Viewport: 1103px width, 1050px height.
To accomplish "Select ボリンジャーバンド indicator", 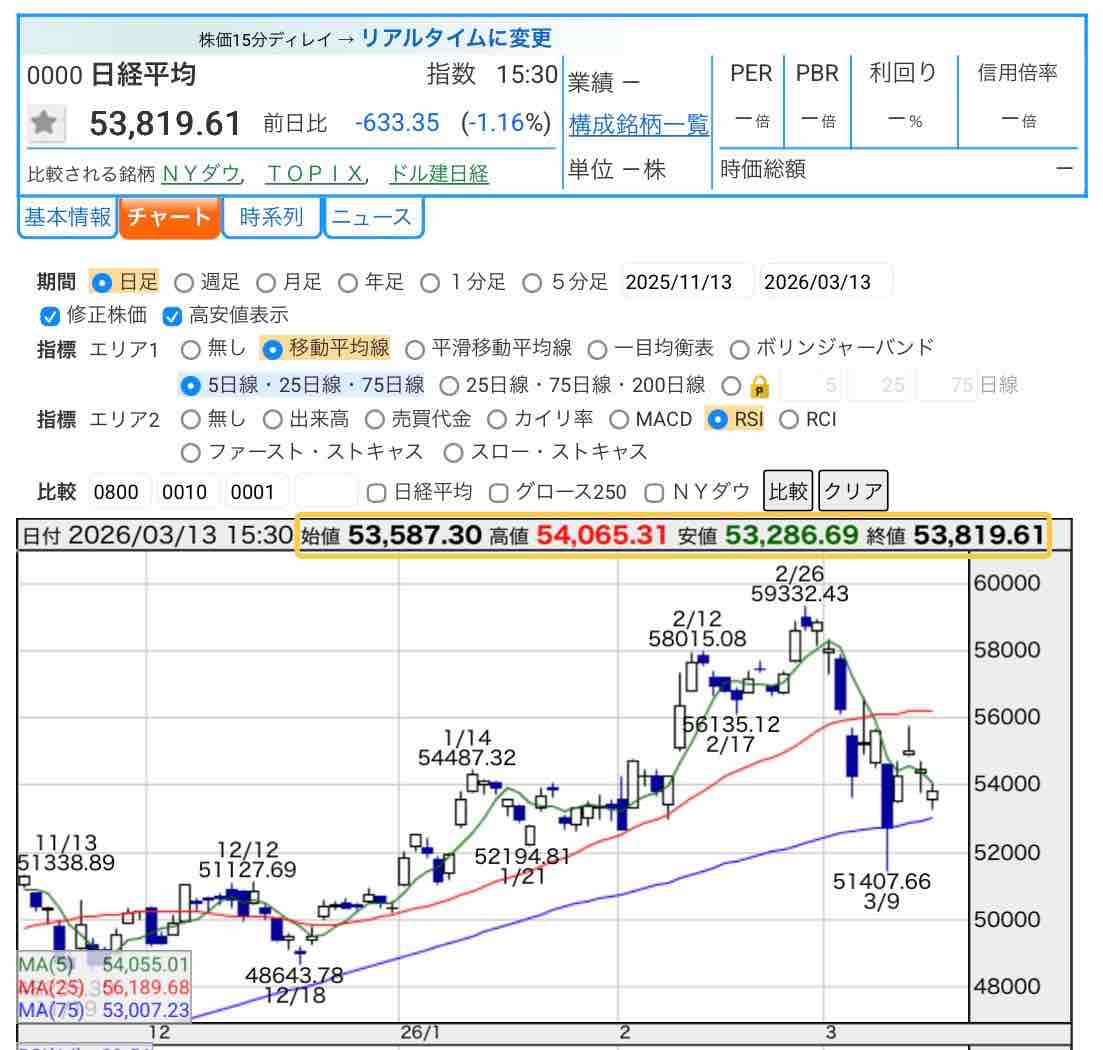I will [740, 349].
